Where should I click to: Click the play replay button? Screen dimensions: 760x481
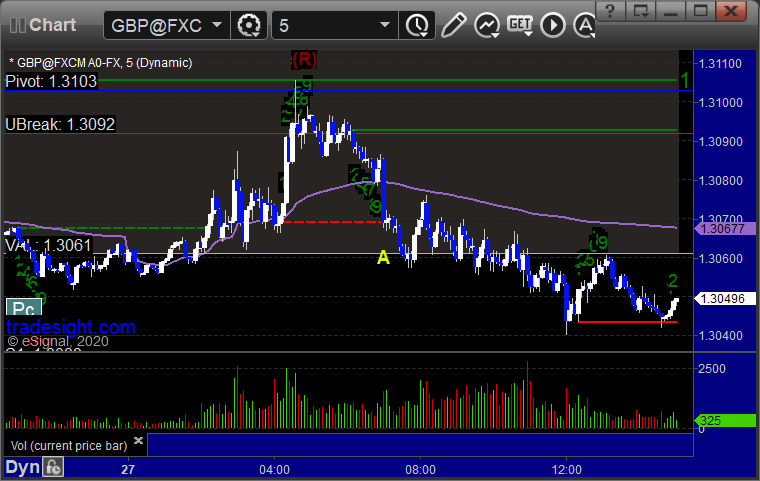[553, 25]
